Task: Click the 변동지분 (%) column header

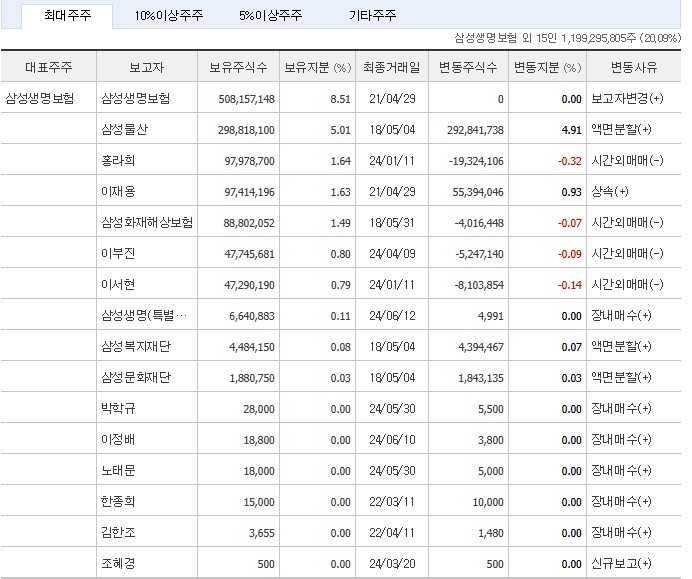Action: pyautogui.click(x=548, y=67)
